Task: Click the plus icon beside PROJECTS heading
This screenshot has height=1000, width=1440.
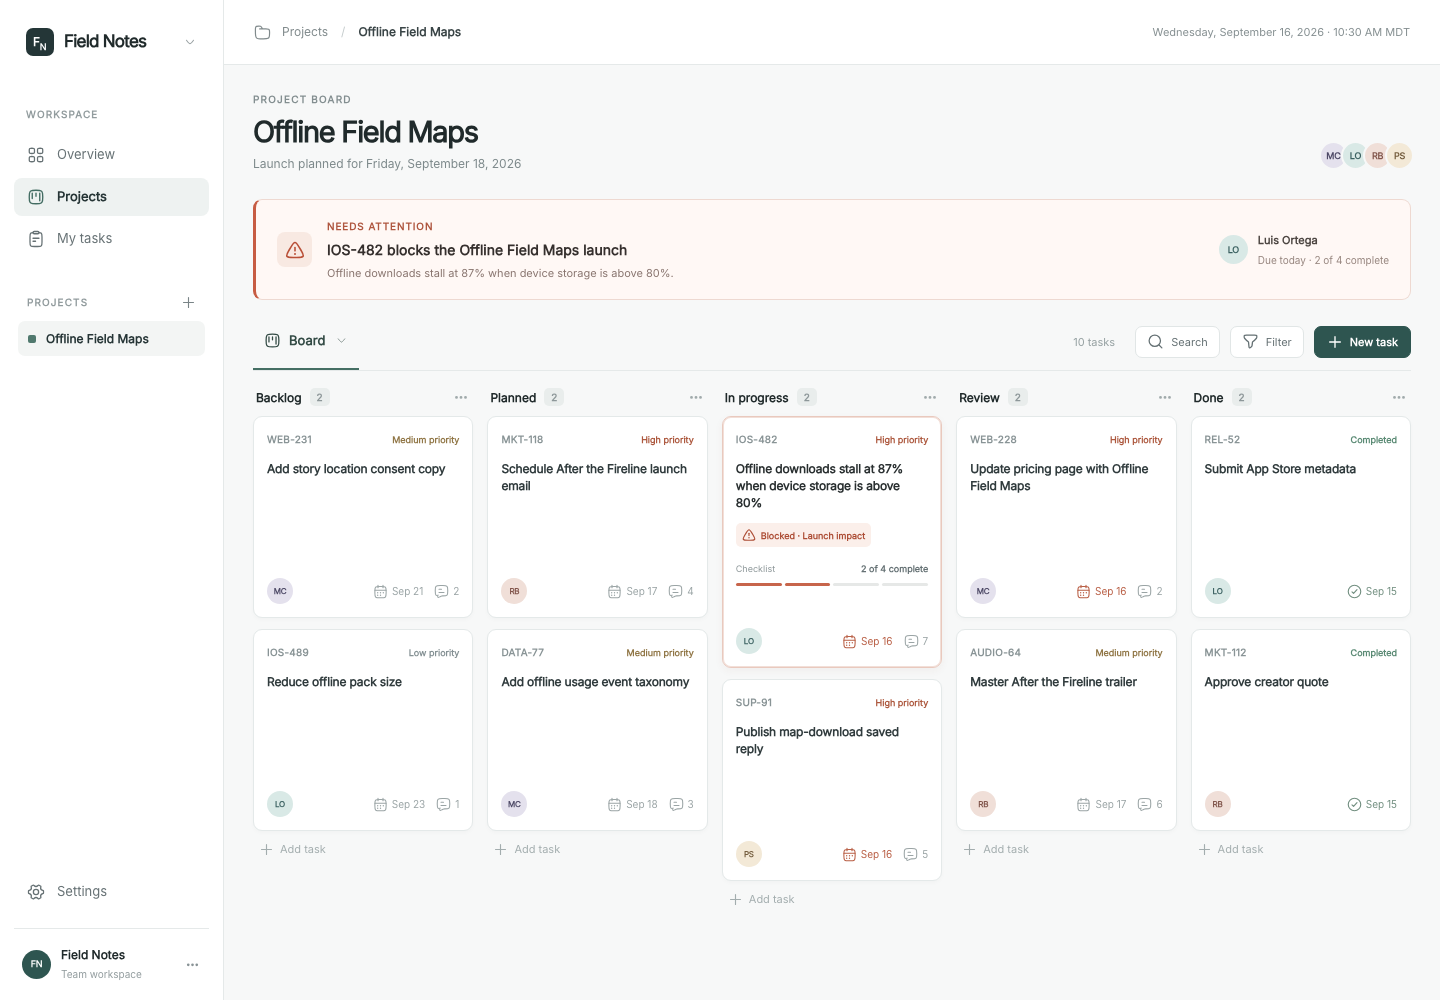Action: point(188,302)
